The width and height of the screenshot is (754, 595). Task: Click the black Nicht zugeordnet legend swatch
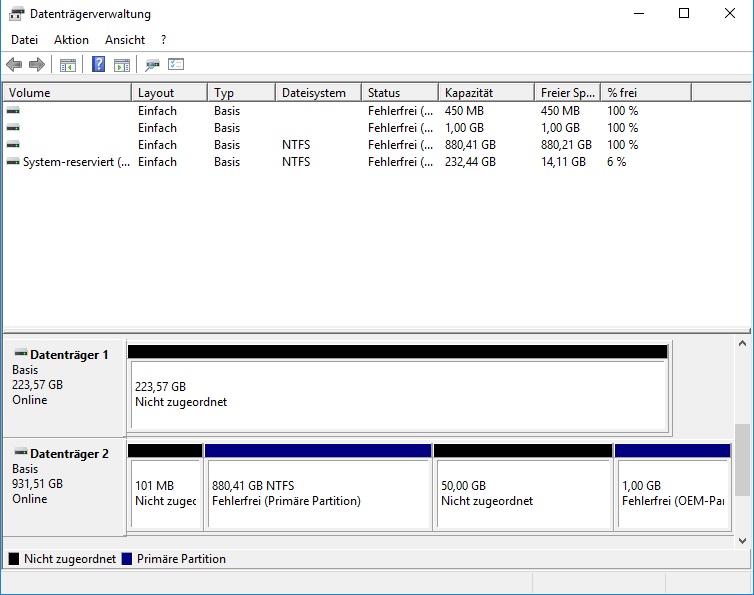(x=14, y=559)
